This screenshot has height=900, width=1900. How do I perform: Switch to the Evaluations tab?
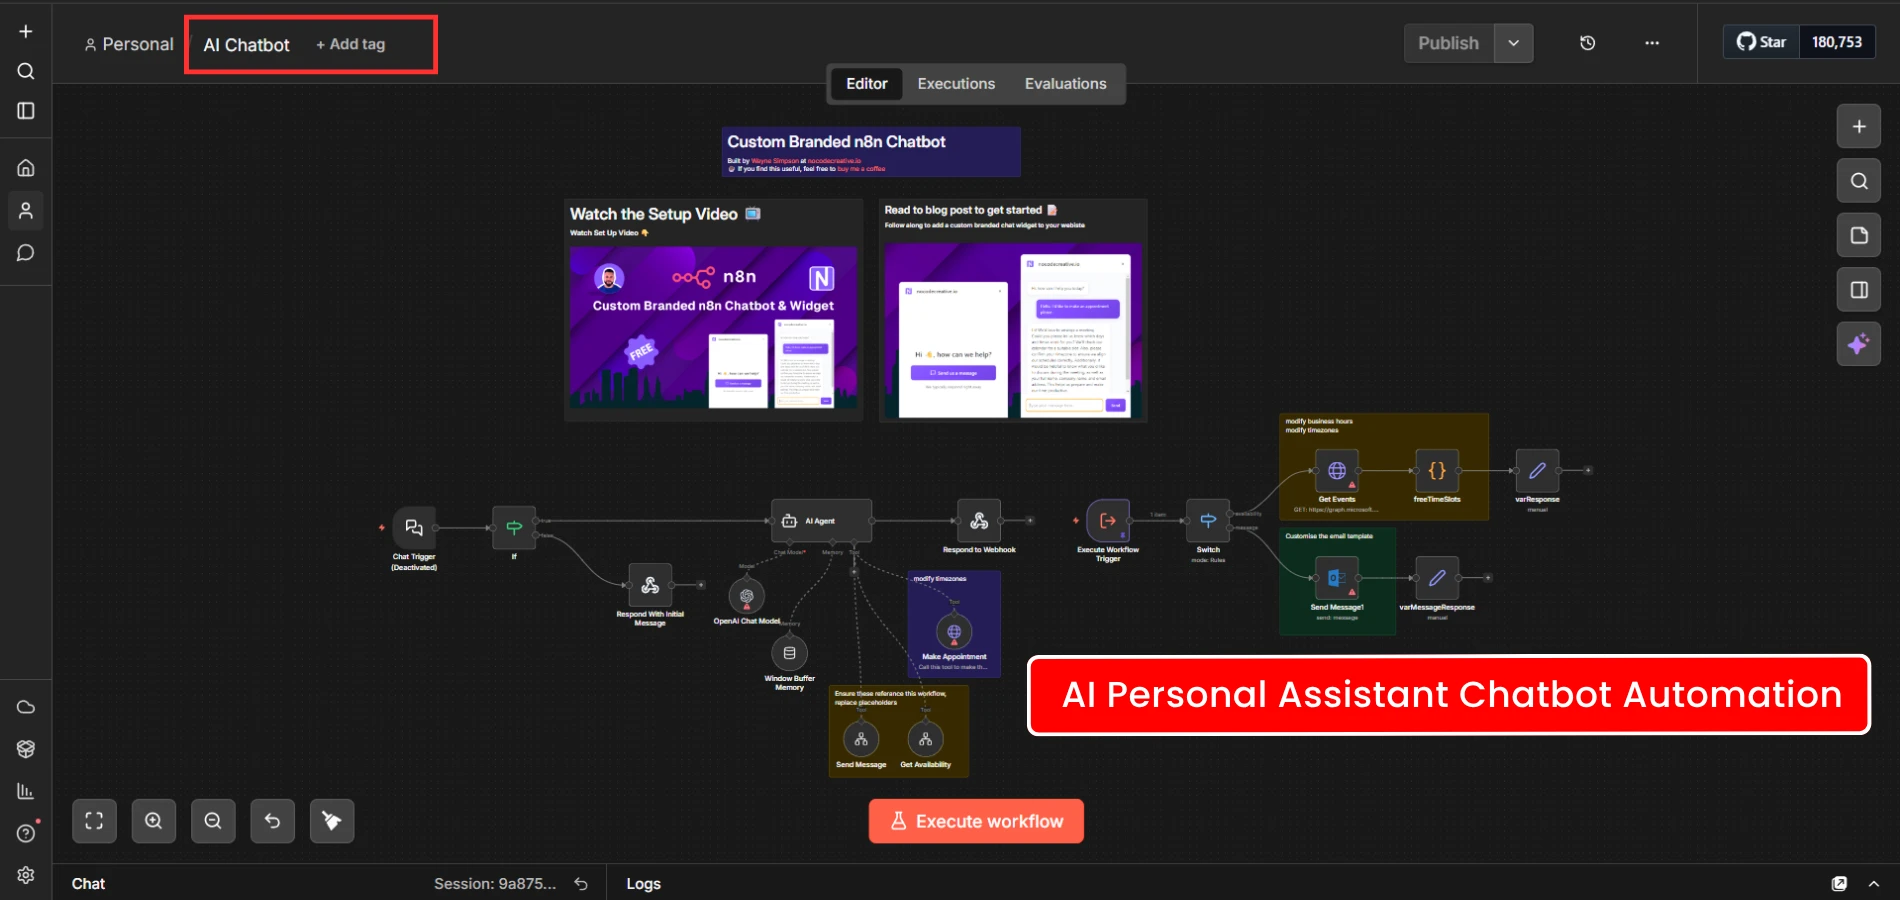(x=1065, y=84)
